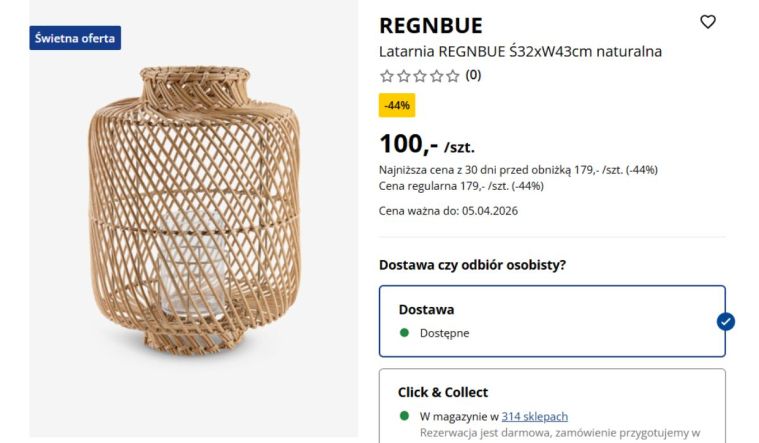This screenshot has height=443, width=759.
Task: Click the third rating star
Action: pyautogui.click(x=420, y=76)
